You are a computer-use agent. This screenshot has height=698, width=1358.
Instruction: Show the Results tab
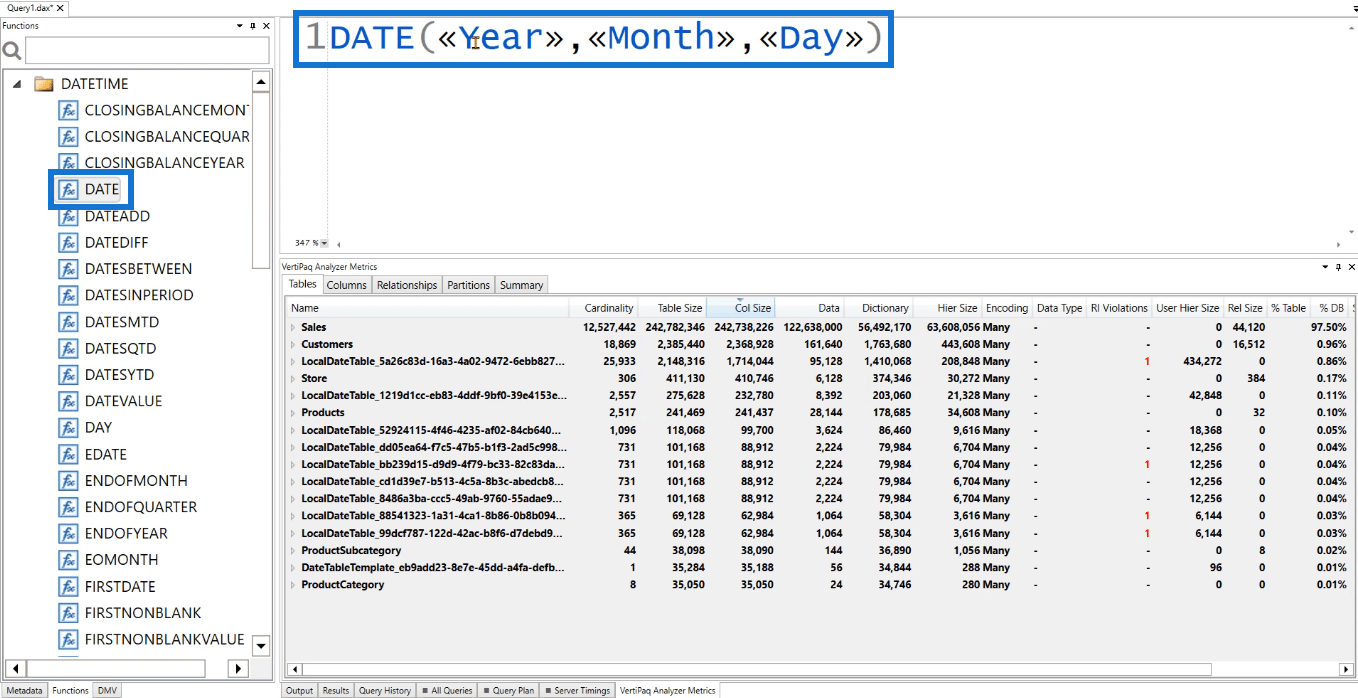(336, 690)
